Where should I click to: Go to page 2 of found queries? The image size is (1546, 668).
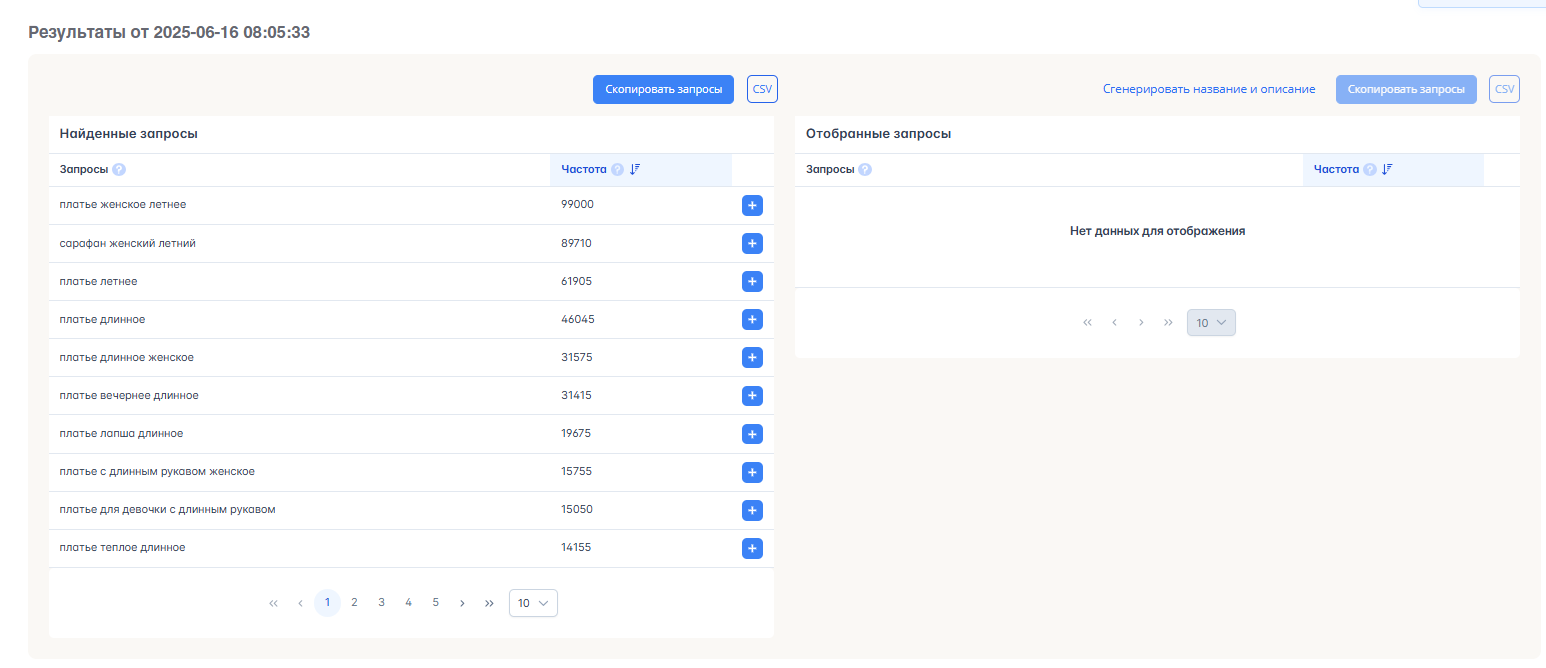tap(354, 603)
